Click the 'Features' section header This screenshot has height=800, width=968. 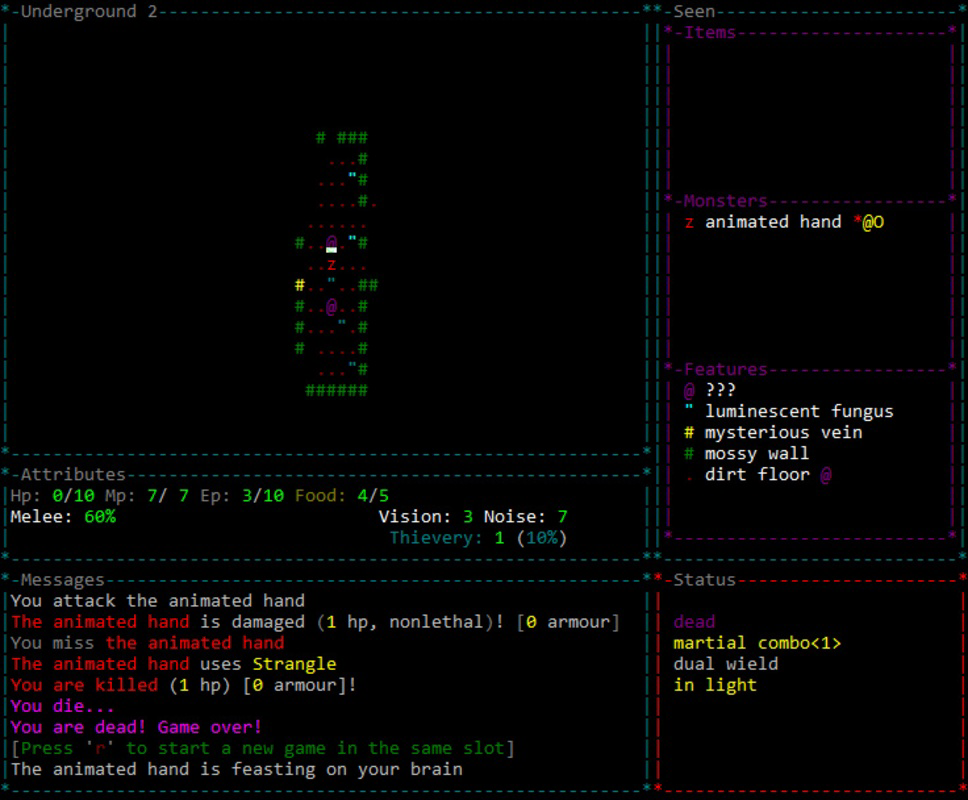tap(725, 369)
